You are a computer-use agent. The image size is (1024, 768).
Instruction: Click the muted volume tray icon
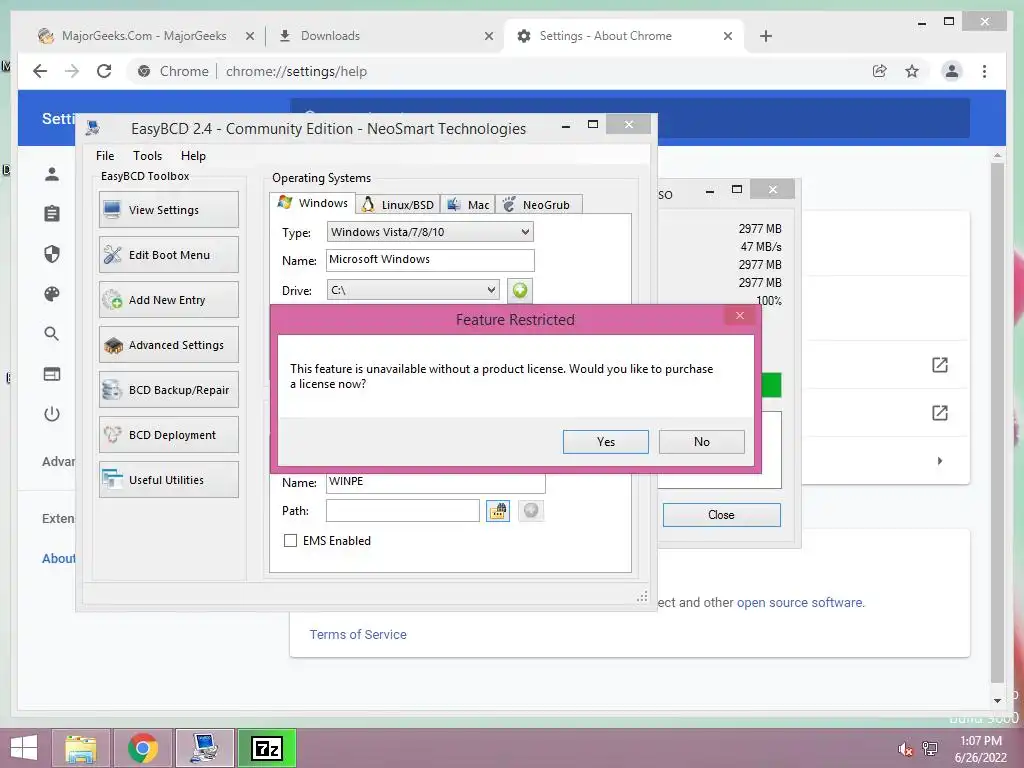905,748
